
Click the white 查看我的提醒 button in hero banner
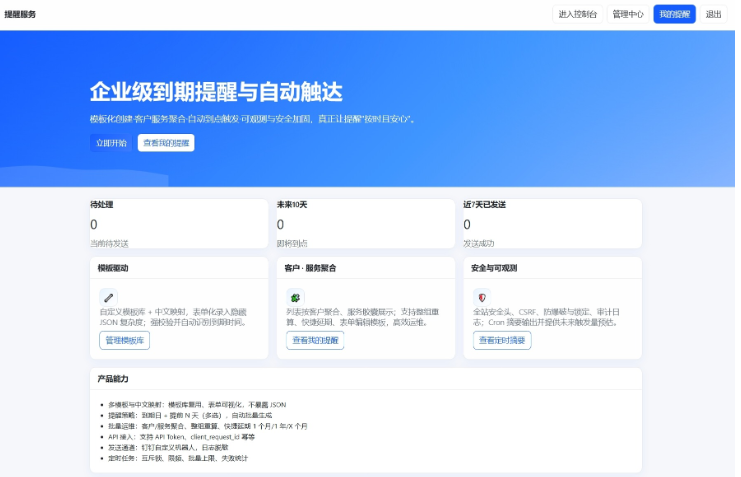[166, 143]
